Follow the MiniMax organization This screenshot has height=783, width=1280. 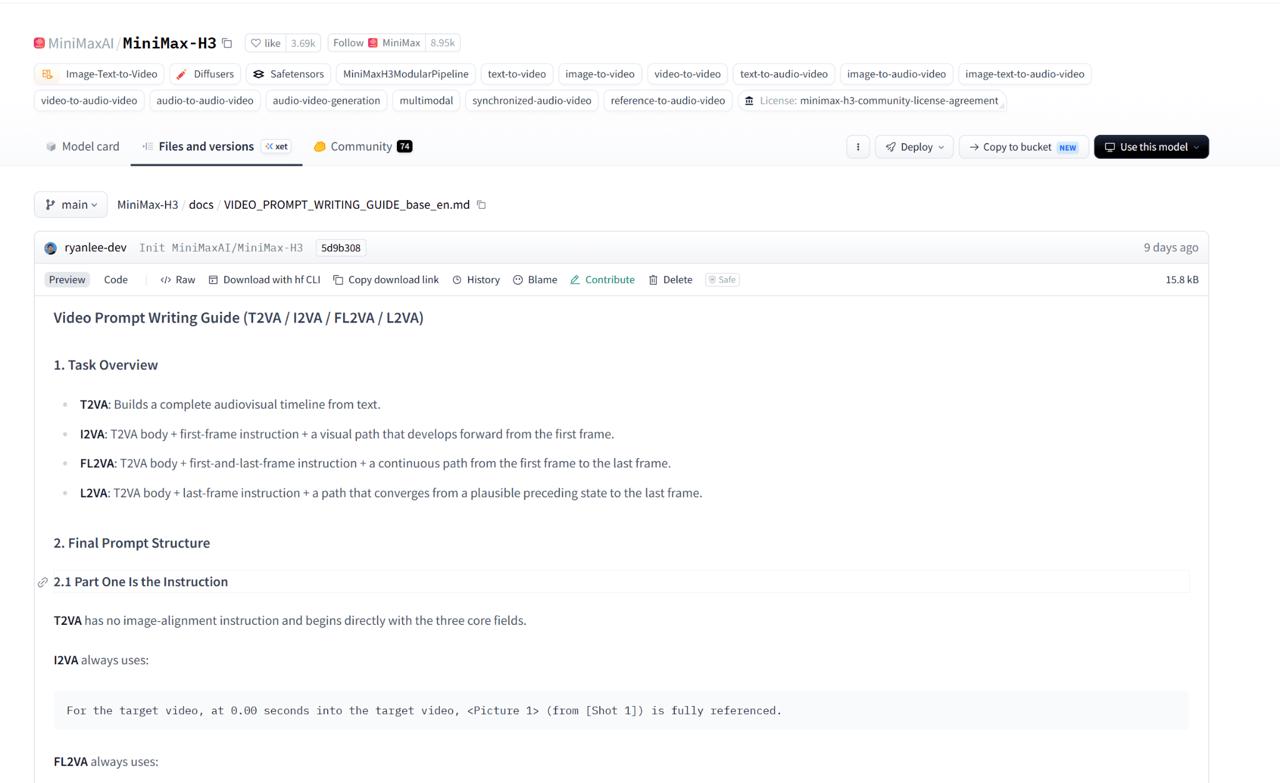coord(377,43)
